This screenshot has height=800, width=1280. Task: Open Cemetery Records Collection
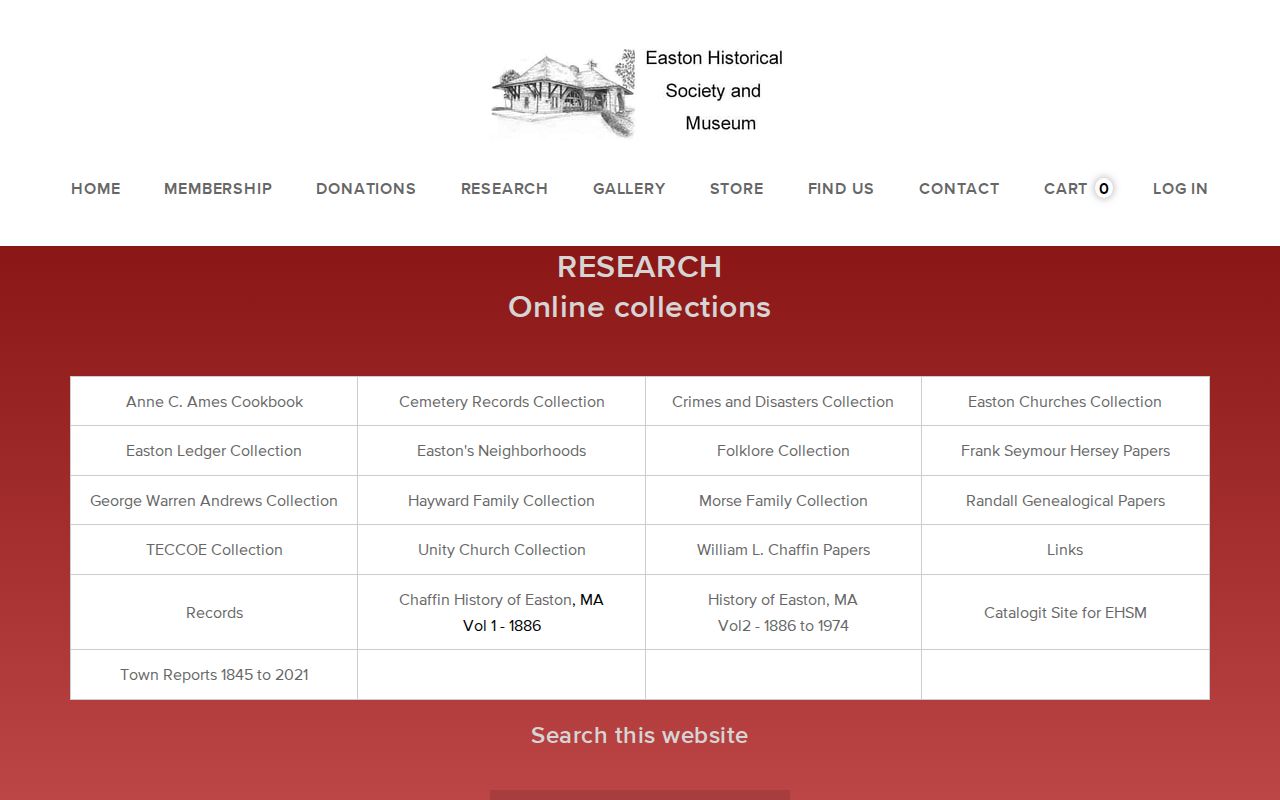pos(502,402)
